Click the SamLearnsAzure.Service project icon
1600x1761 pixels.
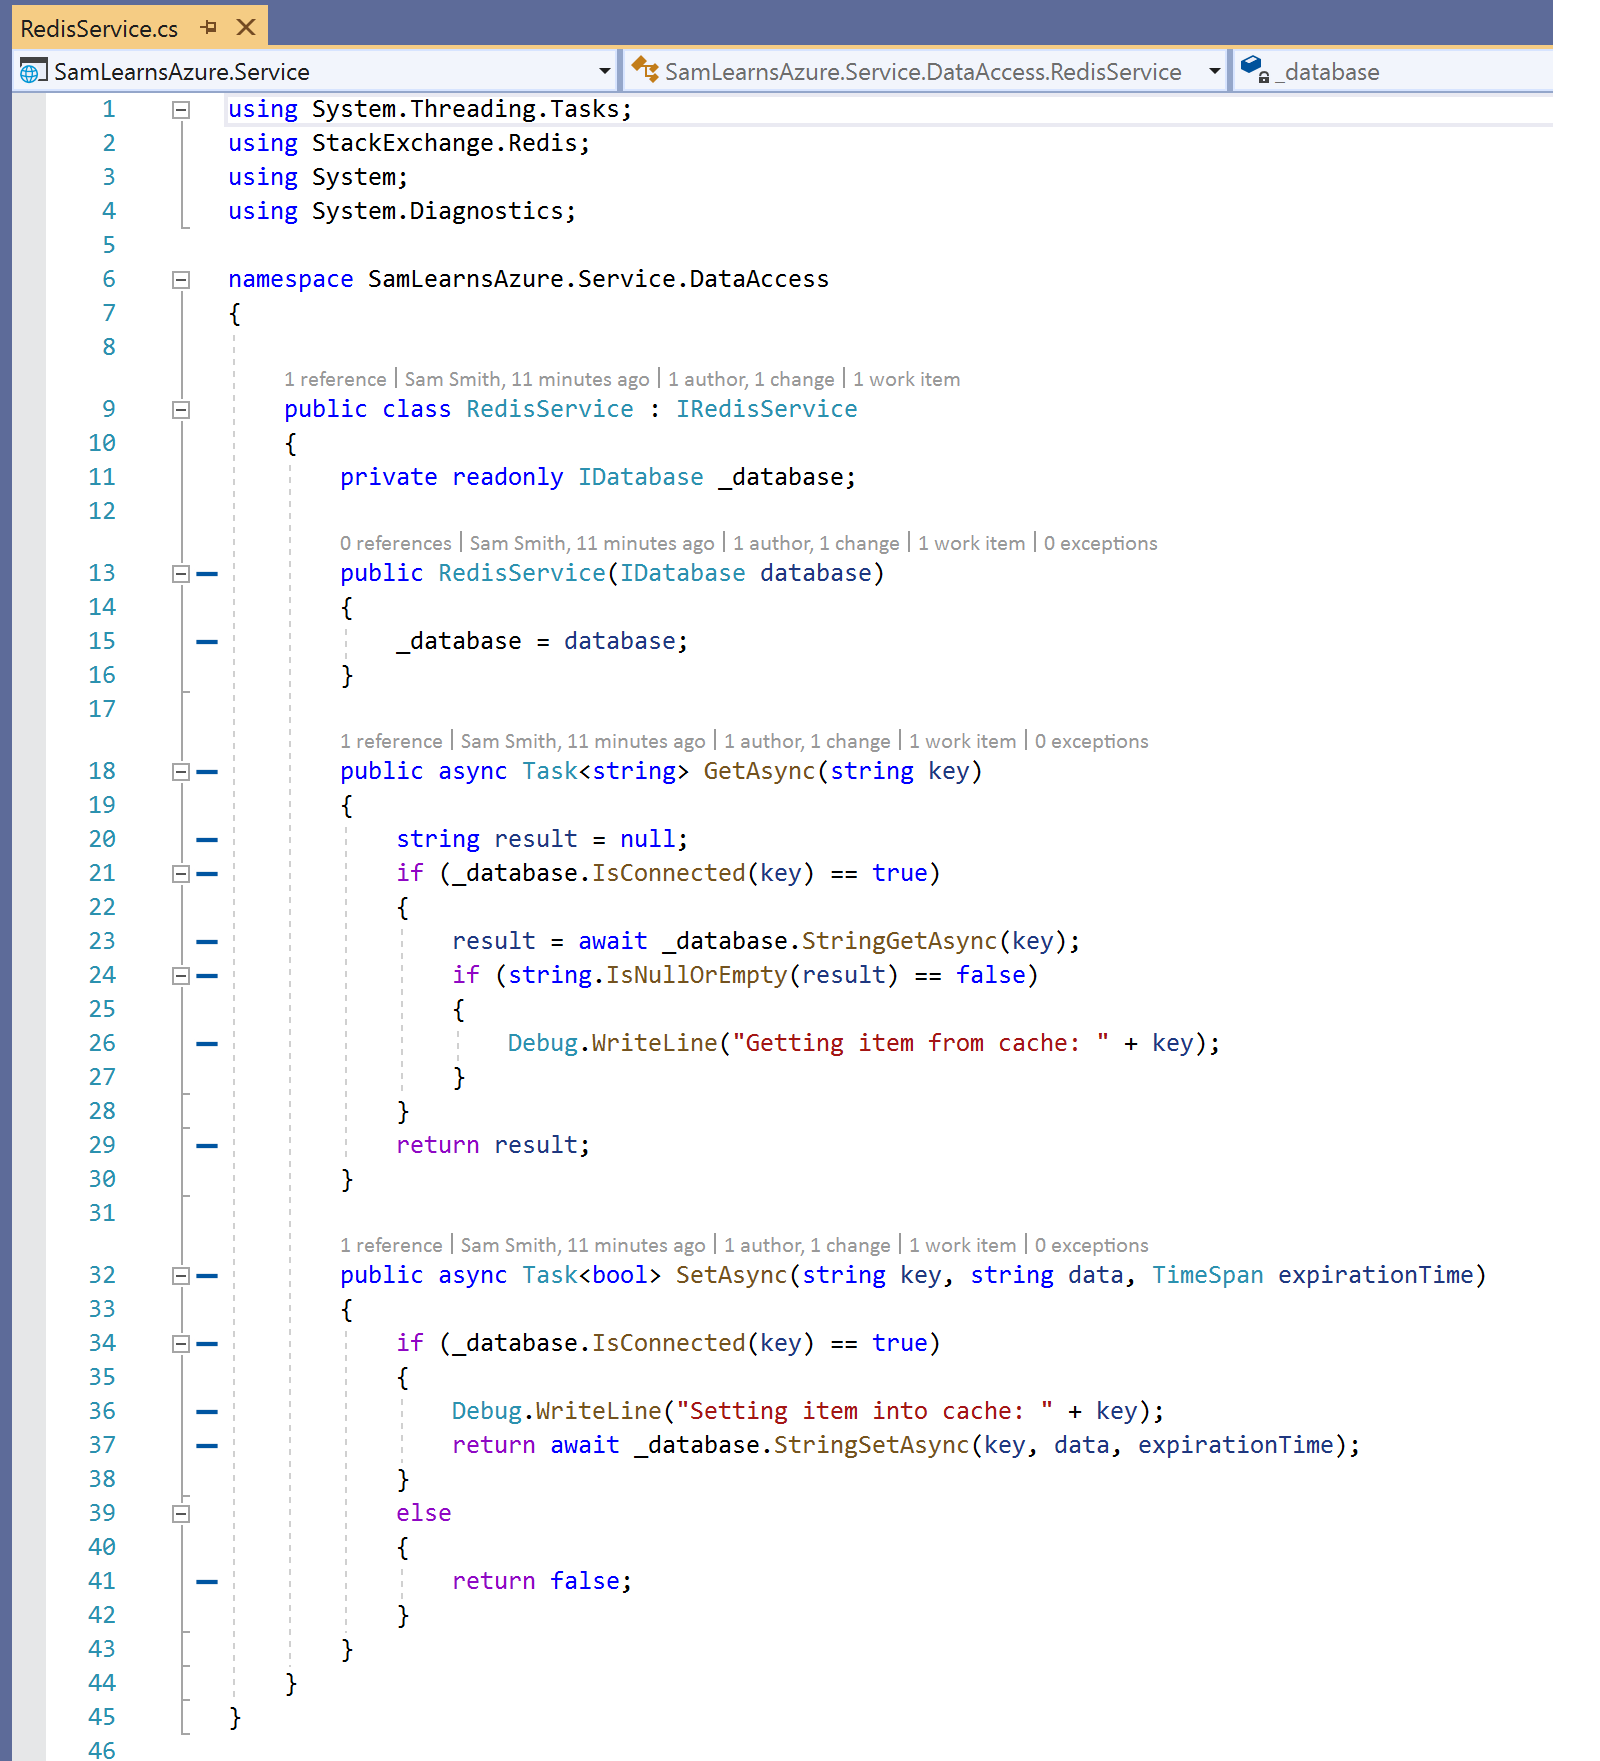point(33,72)
